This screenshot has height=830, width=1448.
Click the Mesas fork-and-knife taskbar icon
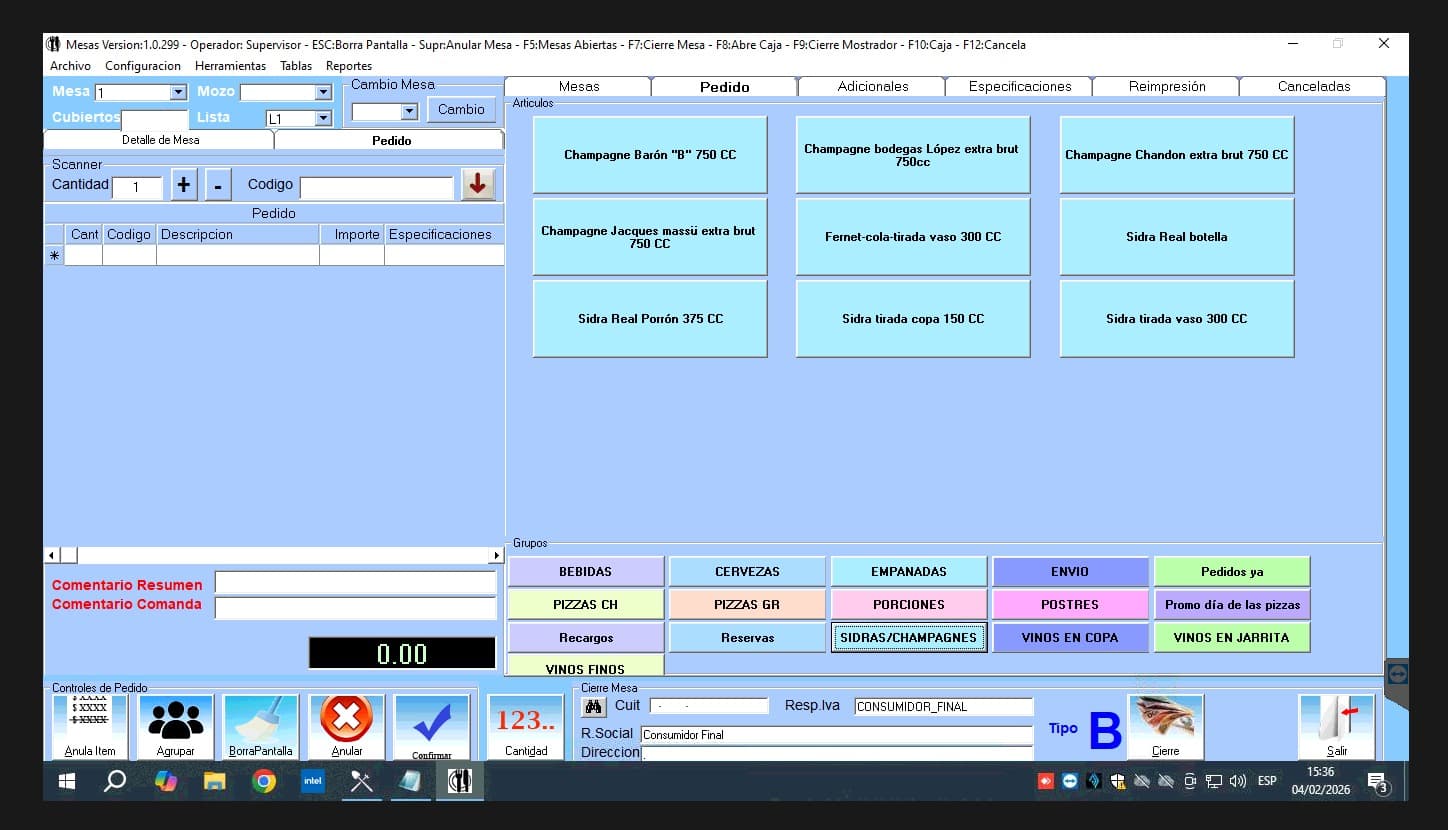point(460,781)
